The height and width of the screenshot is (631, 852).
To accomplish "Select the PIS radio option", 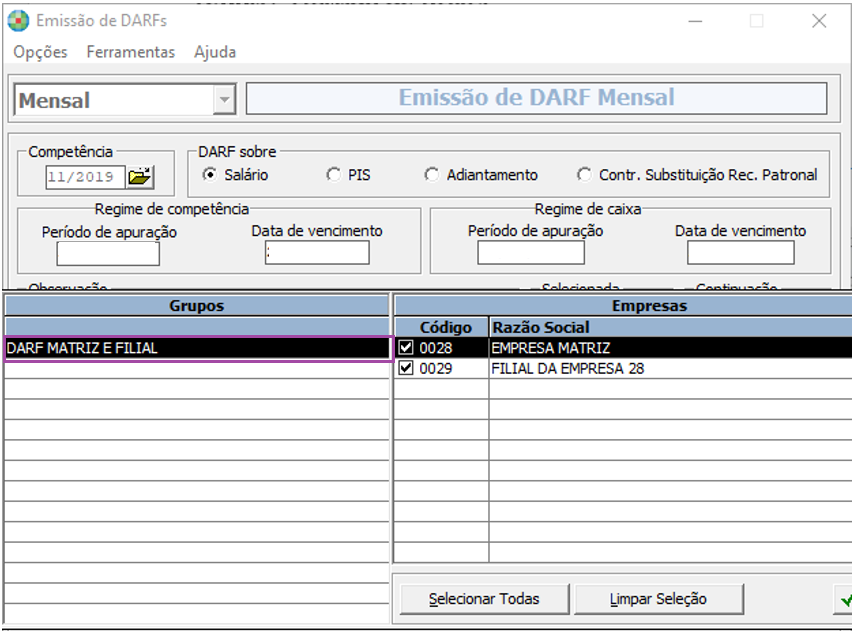I will (x=333, y=174).
